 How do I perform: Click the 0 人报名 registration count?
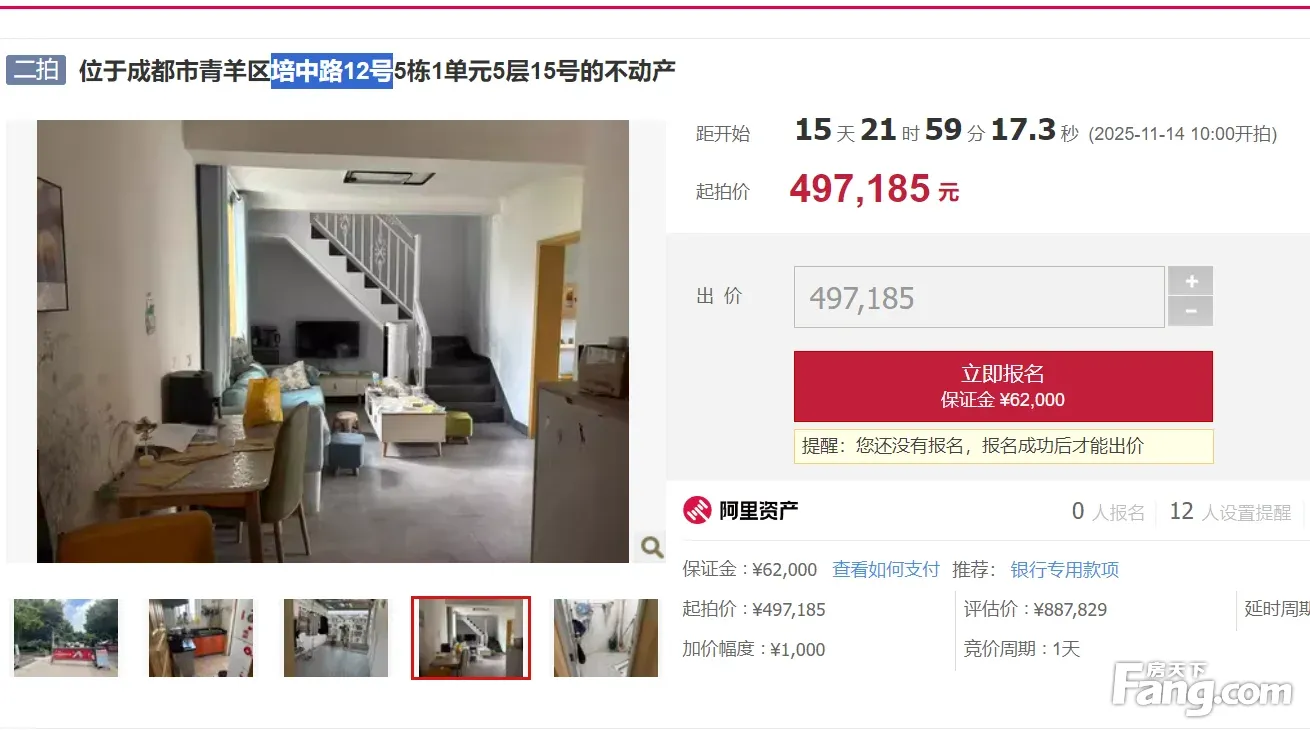point(1108,512)
